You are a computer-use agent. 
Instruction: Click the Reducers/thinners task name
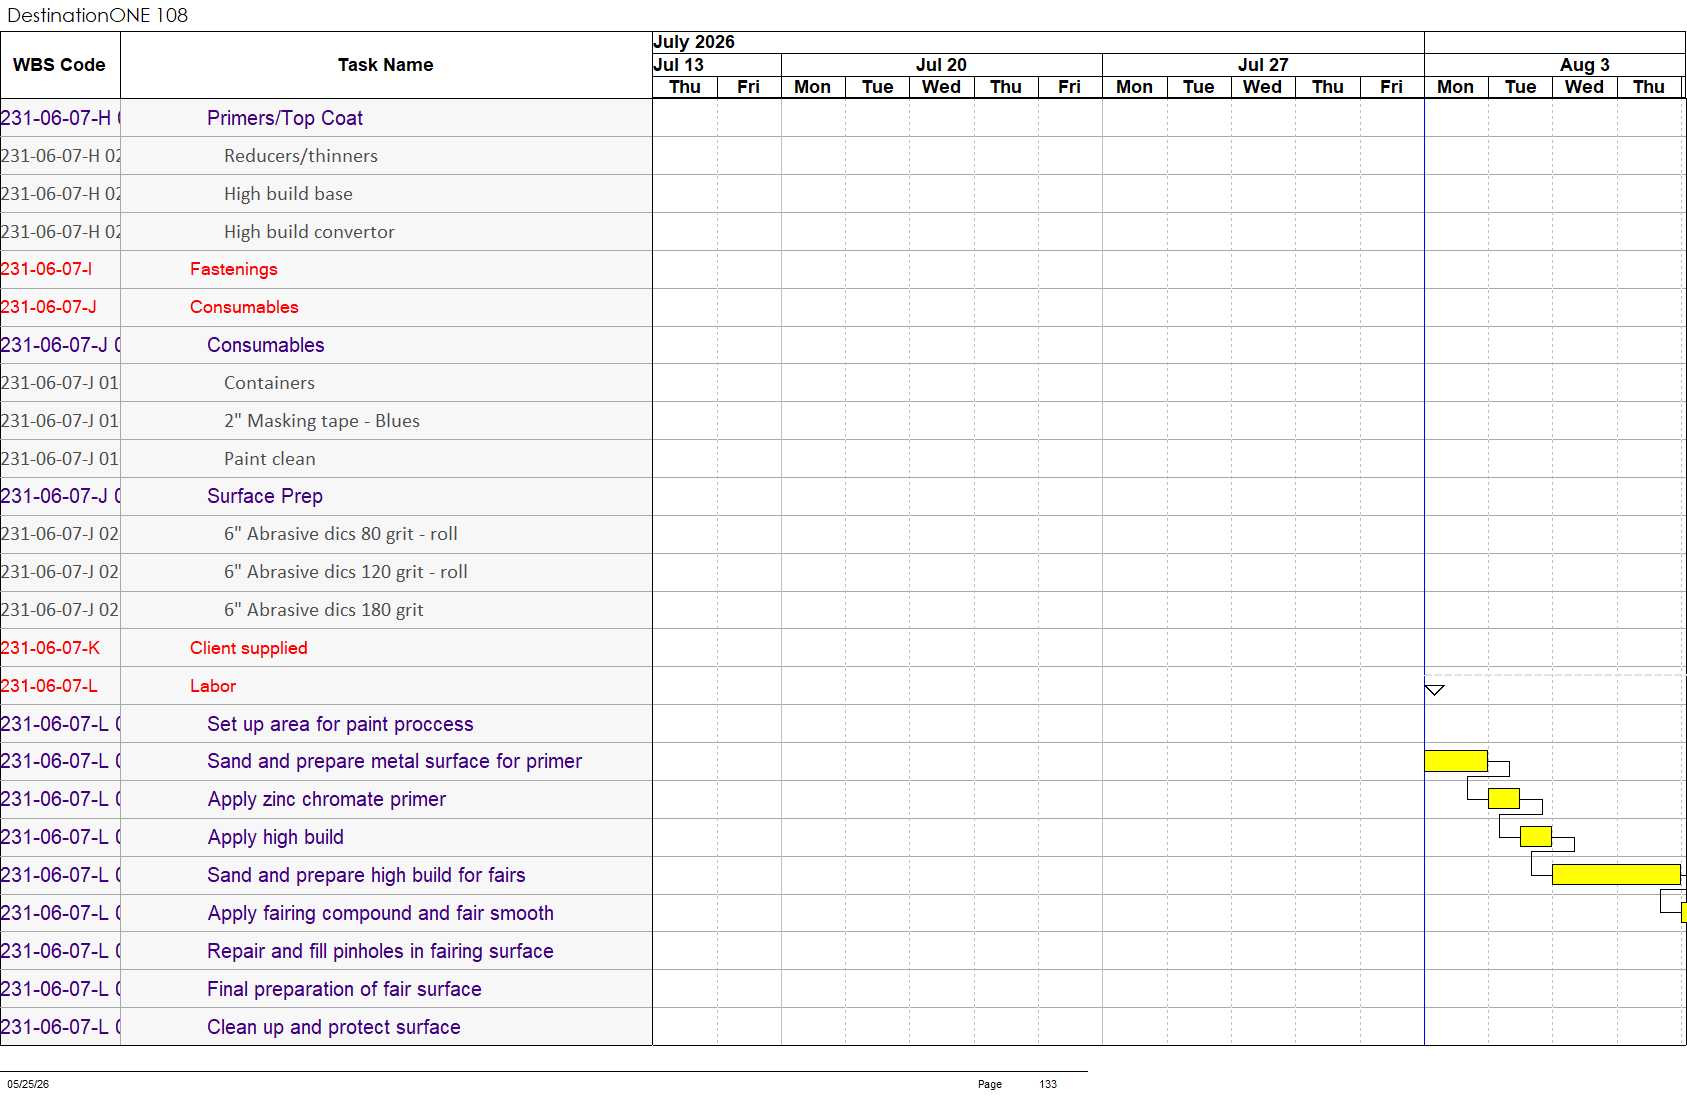pyautogui.click(x=301, y=156)
